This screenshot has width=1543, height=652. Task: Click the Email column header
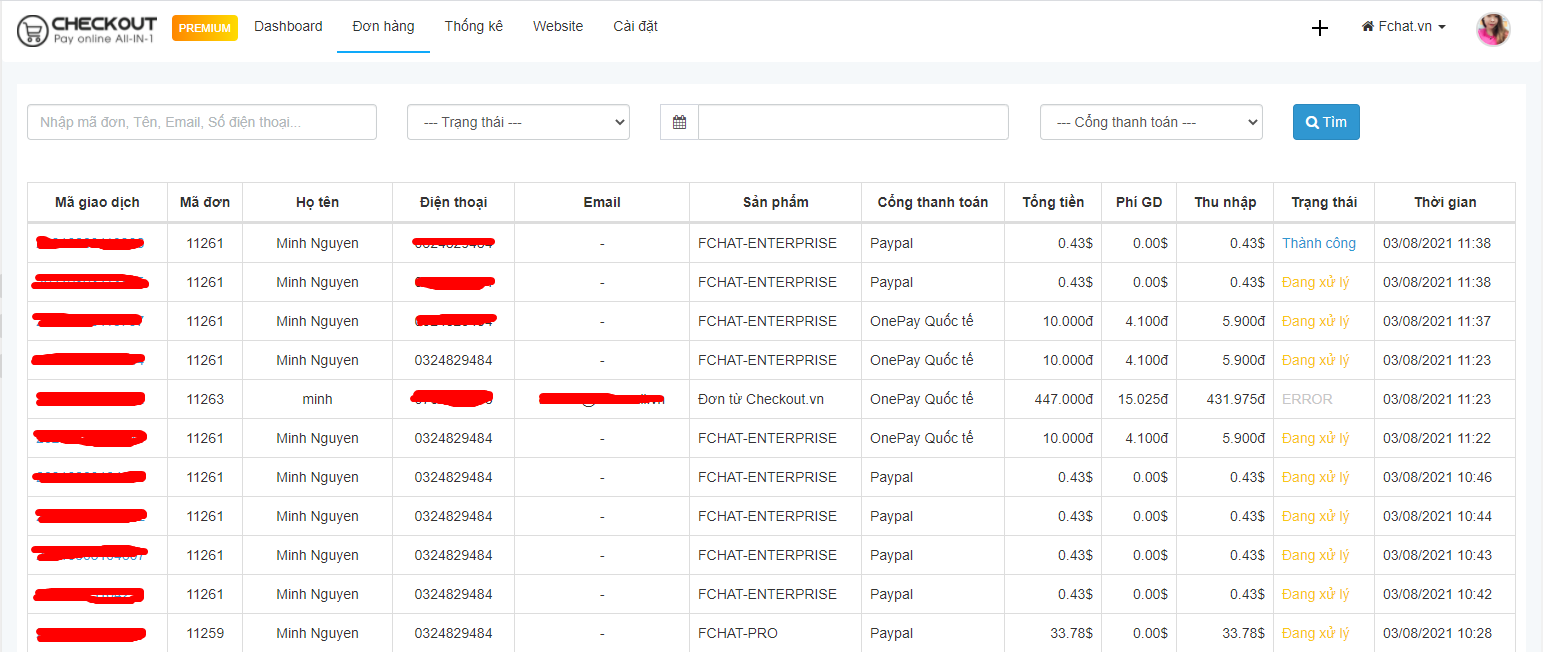pyautogui.click(x=602, y=202)
